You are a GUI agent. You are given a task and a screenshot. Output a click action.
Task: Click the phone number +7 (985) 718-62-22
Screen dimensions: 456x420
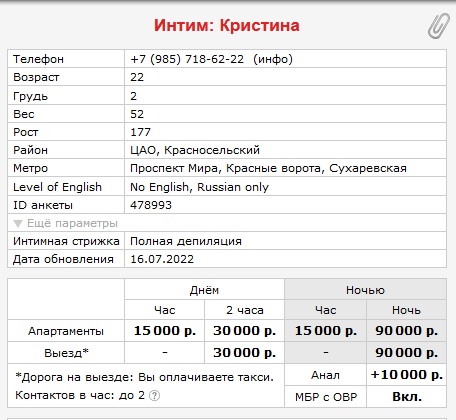(x=187, y=59)
